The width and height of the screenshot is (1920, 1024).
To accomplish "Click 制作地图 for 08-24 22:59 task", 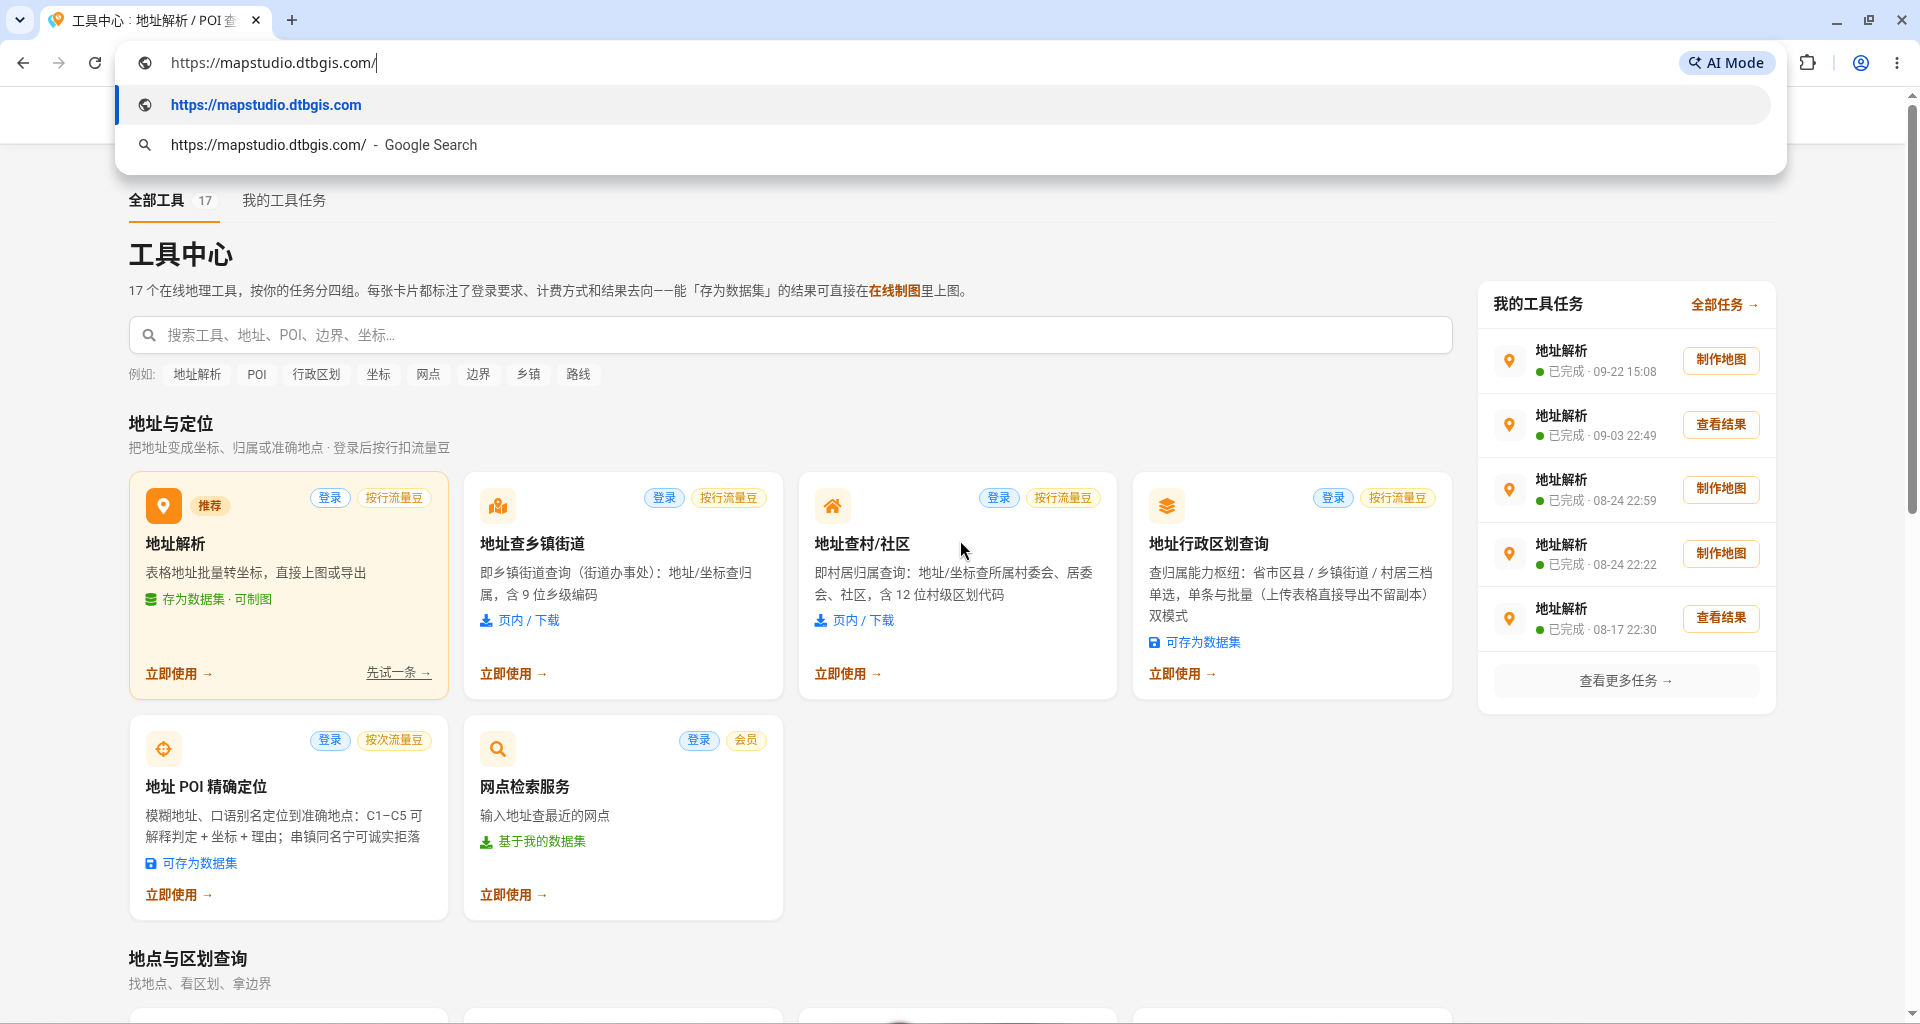I will (x=1721, y=489).
